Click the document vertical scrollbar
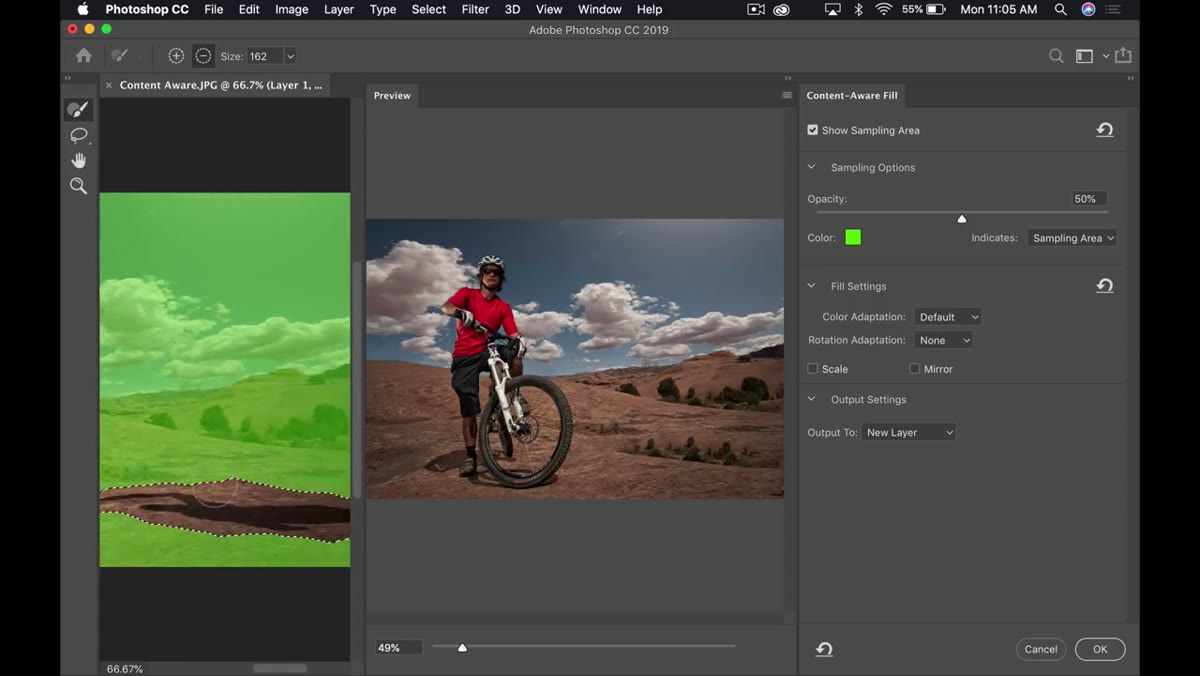The height and width of the screenshot is (676, 1200). [x=357, y=380]
